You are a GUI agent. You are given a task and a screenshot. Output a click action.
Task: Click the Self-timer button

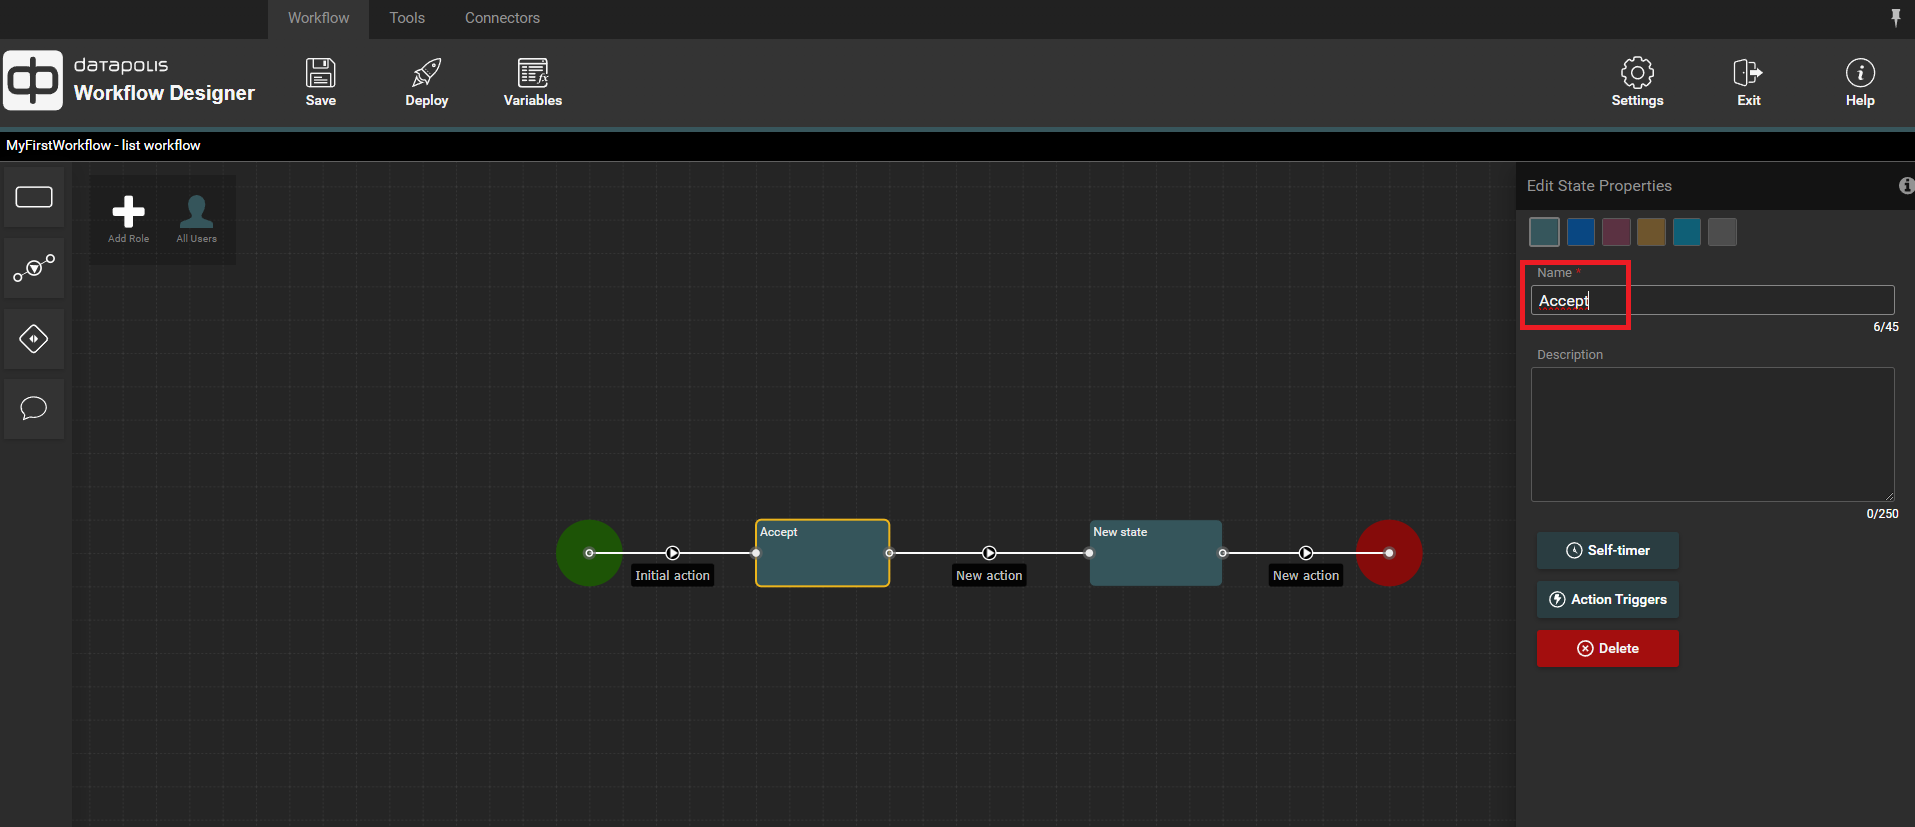pos(1607,550)
